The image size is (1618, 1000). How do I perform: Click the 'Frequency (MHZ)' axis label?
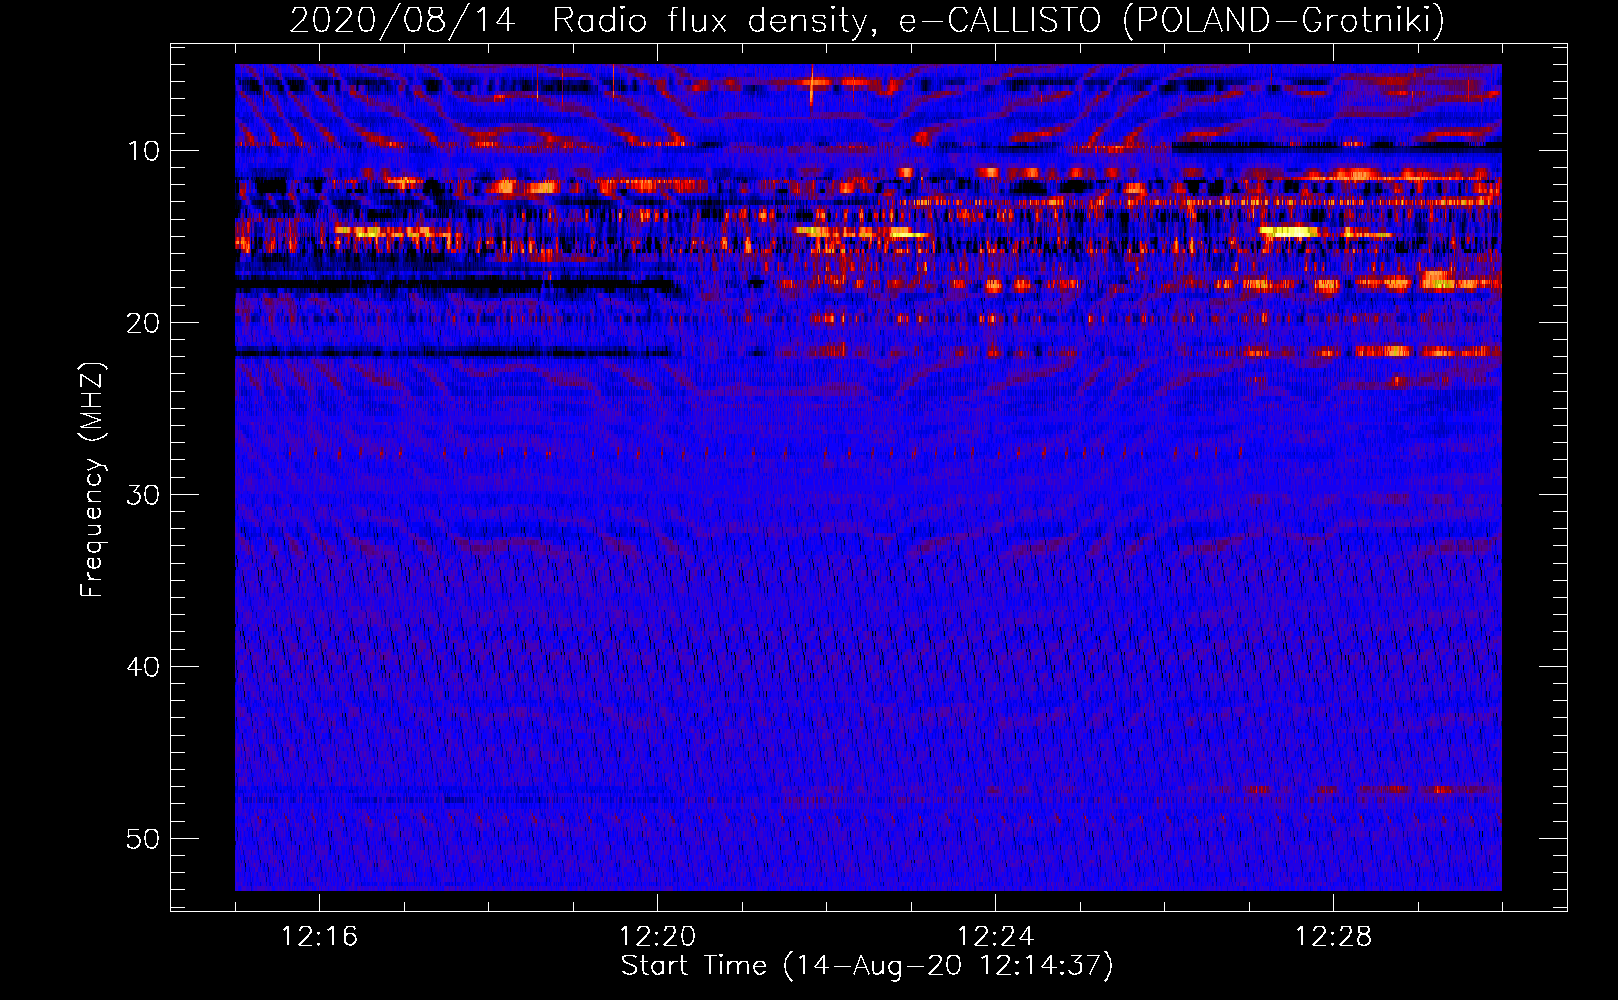point(91,480)
